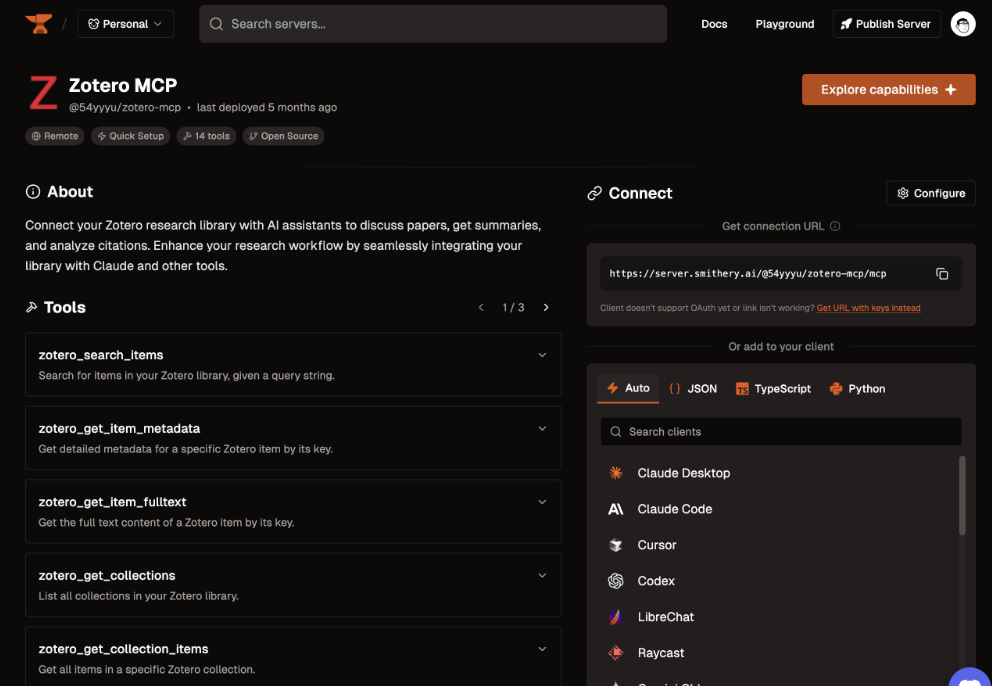Image resolution: width=992 pixels, height=686 pixels.
Task: Open user profile avatar menu
Action: [962, 24]
